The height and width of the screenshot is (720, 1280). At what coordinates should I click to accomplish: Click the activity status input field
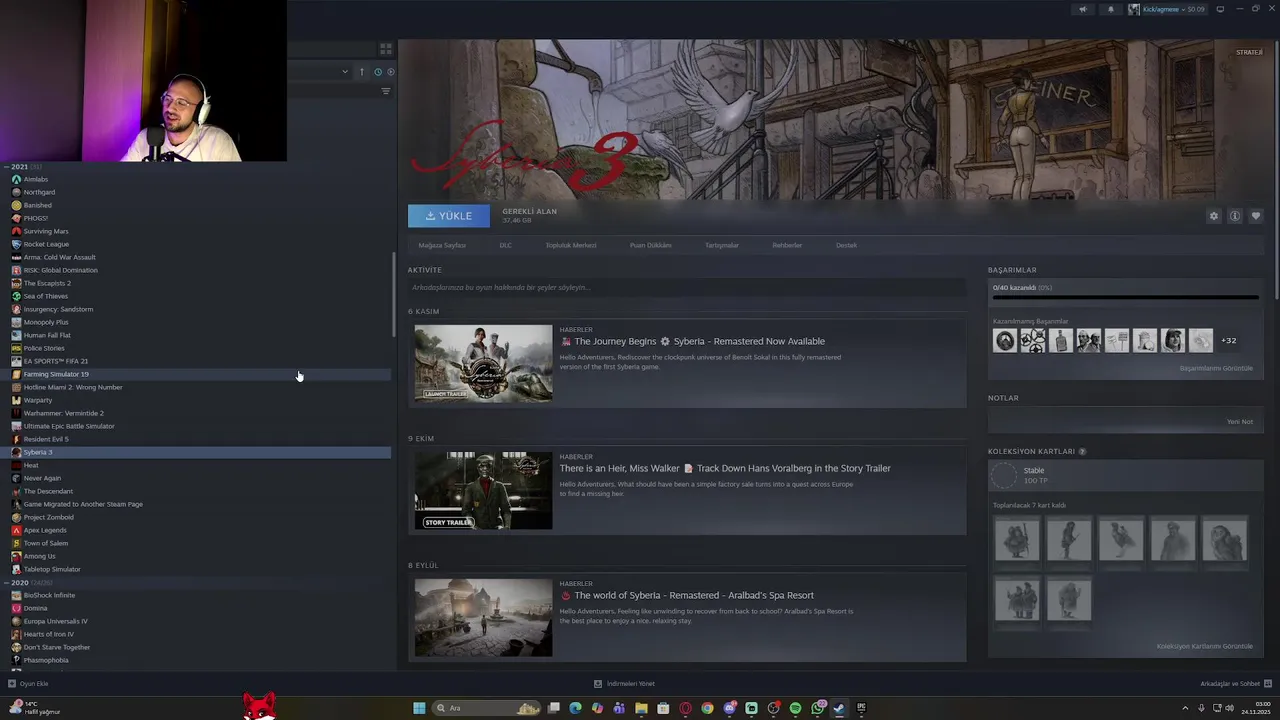pos(687,288)
